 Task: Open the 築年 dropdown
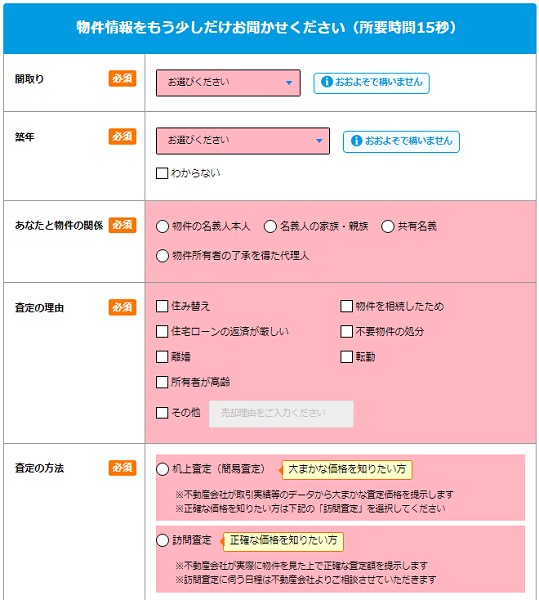coord(243,141)
